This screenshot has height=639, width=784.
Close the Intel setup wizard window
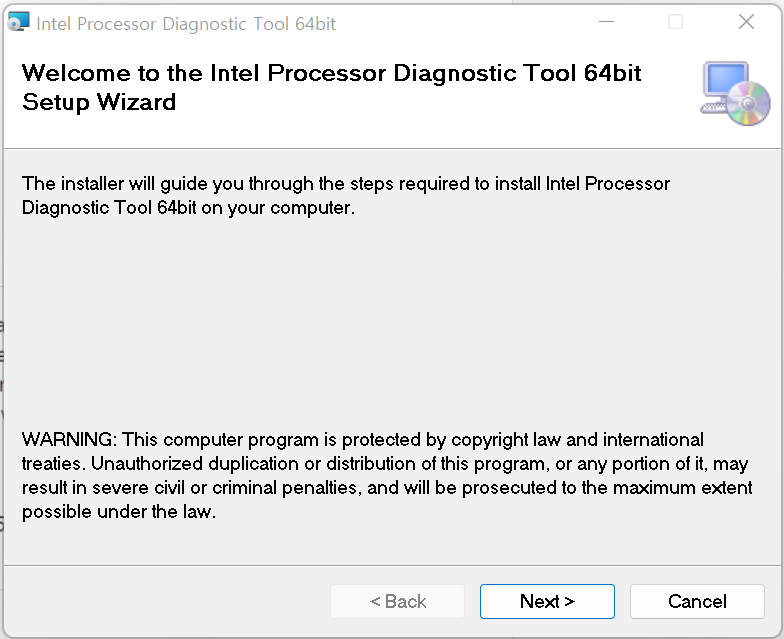point(746,22)
